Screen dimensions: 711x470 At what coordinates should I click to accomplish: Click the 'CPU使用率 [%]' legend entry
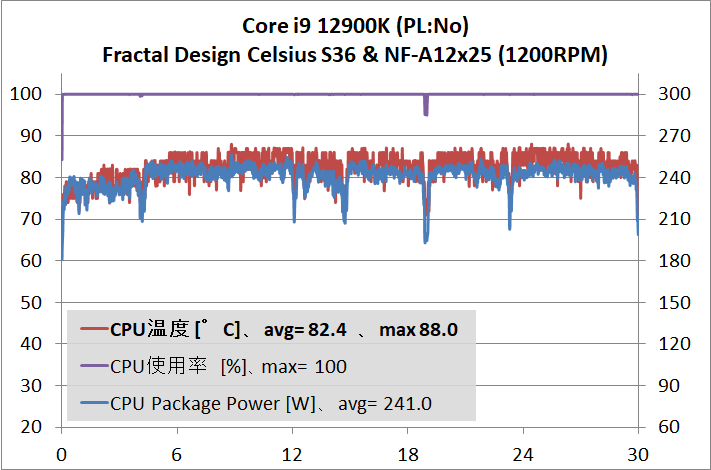(214, 366)
